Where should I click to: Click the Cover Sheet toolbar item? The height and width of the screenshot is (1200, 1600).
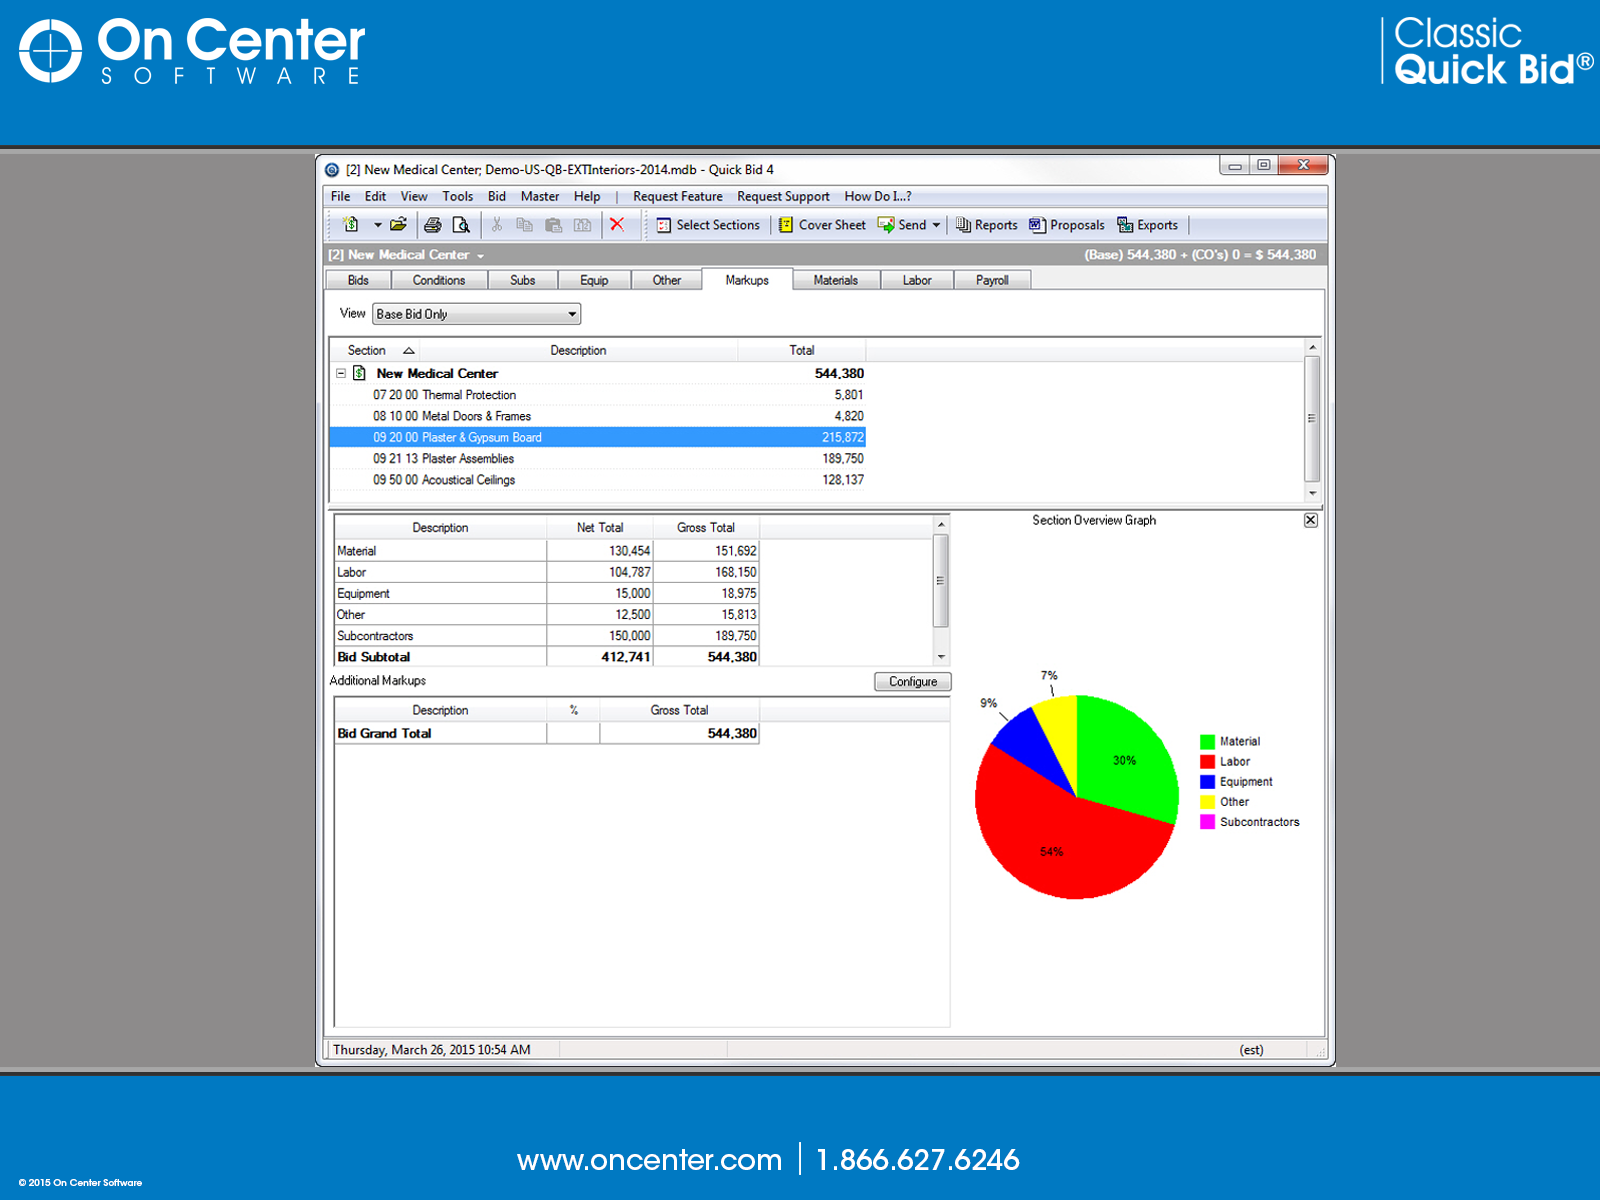[x=822, y=225]
